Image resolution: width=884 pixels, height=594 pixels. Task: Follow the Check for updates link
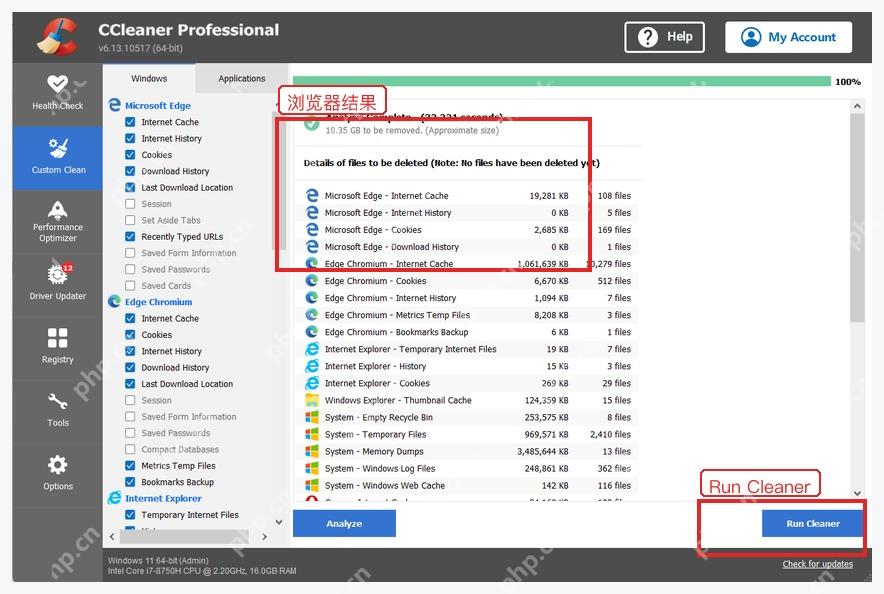(x=817, y=564)
